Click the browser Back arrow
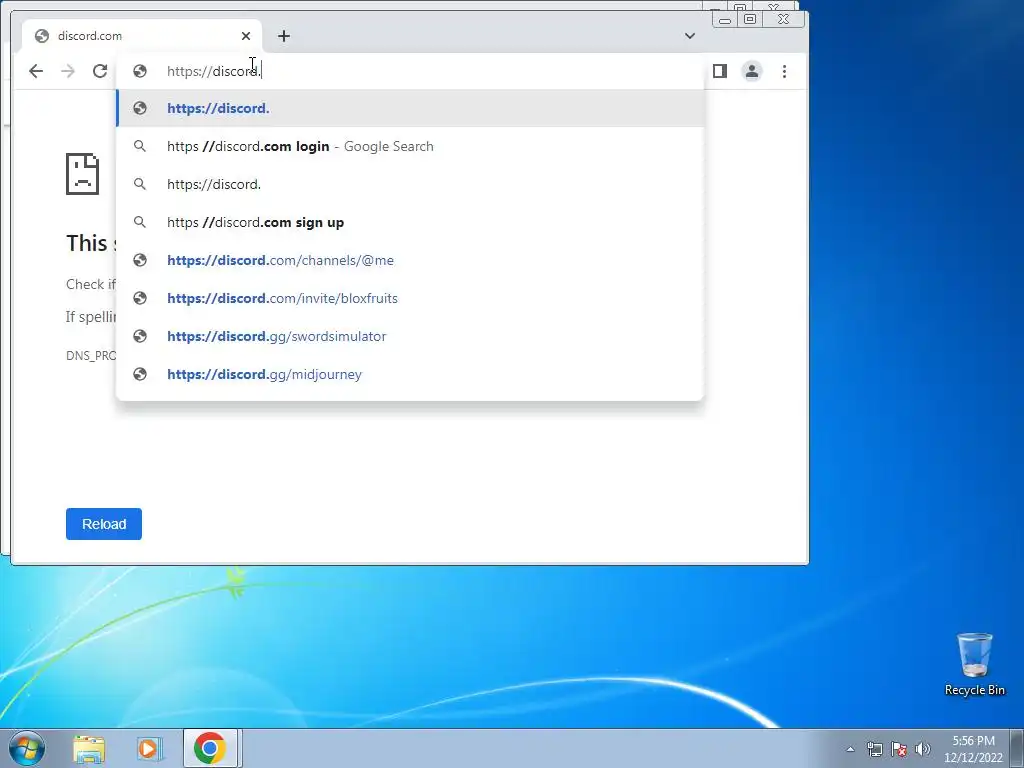The image size is (1024, 768). [36, 71]
